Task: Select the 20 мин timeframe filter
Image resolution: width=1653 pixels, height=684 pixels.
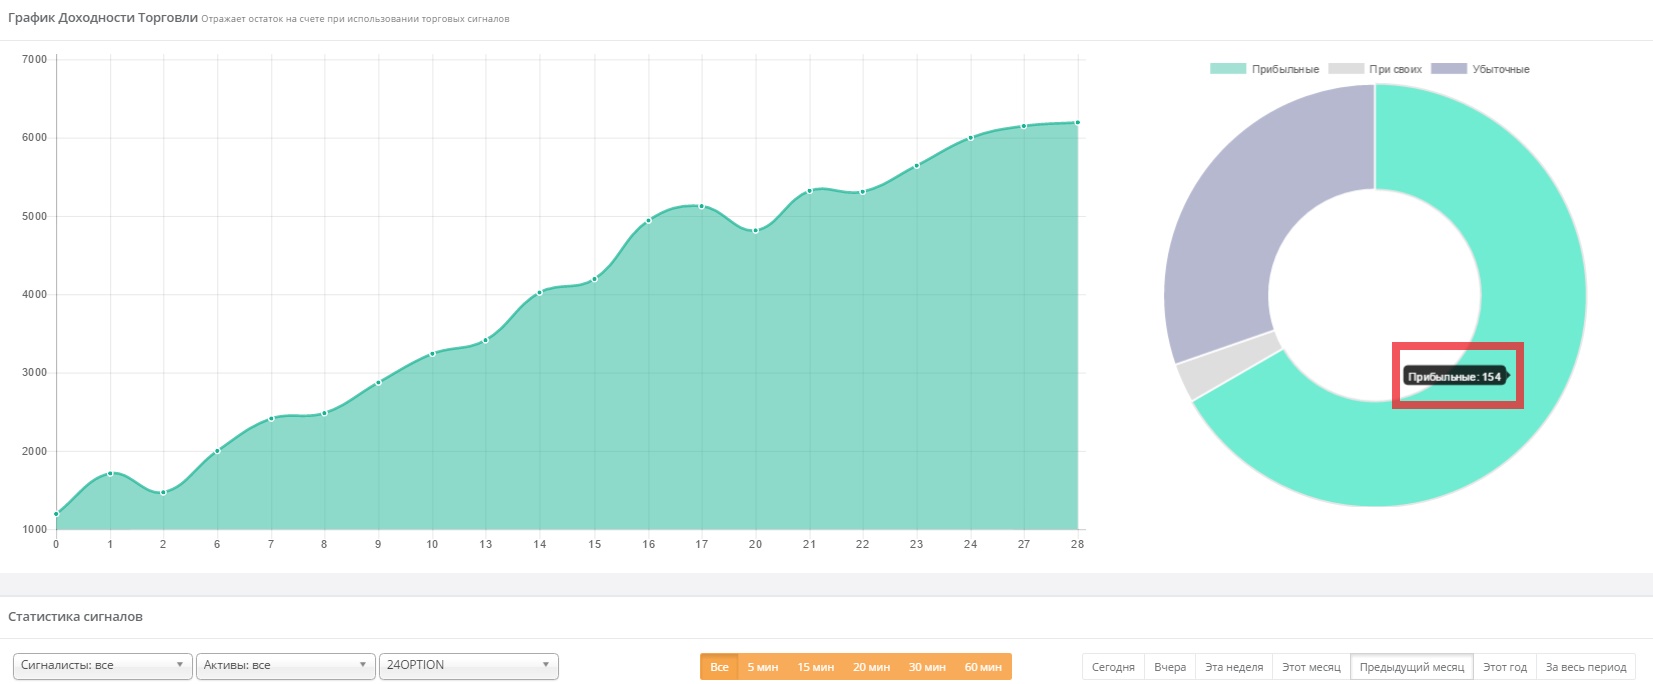Action: (x=872, y=667)
